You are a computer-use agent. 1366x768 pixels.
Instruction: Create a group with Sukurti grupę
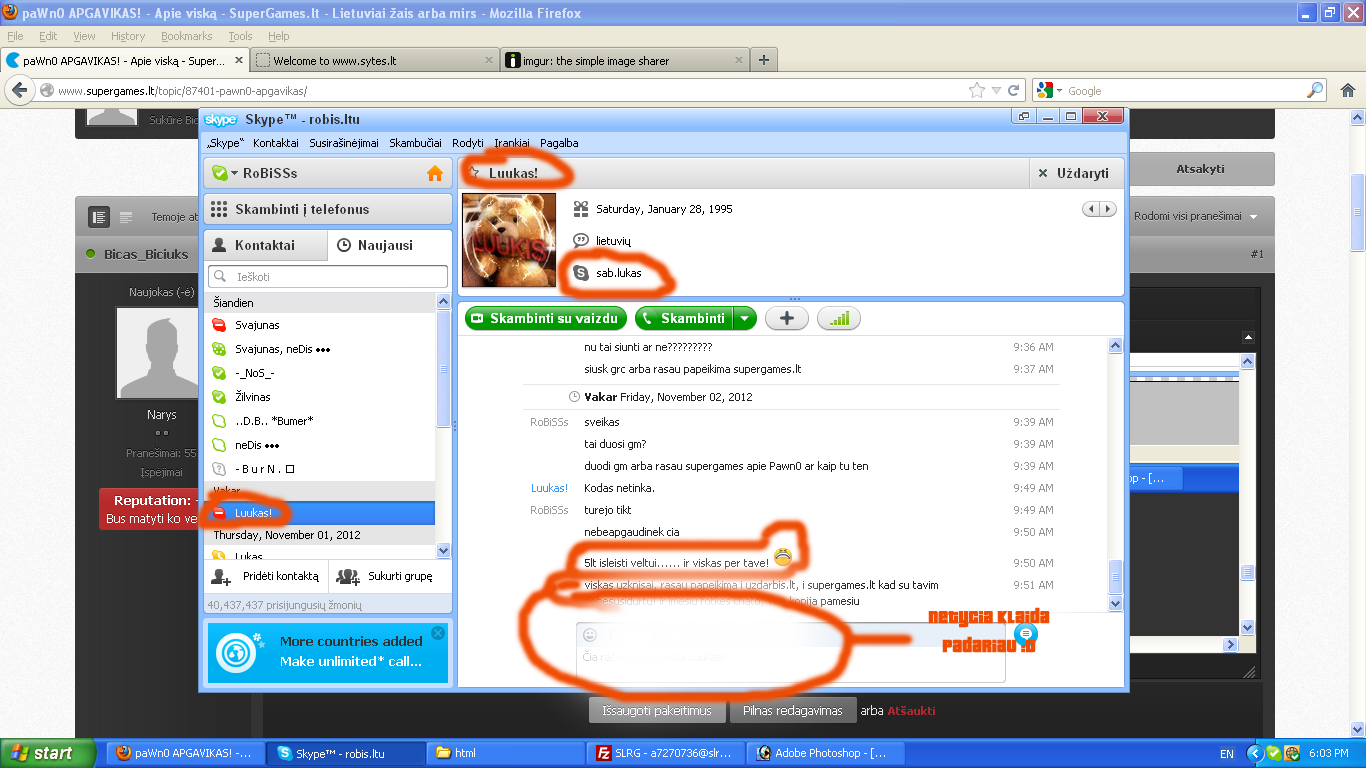(x=384, y=577)
